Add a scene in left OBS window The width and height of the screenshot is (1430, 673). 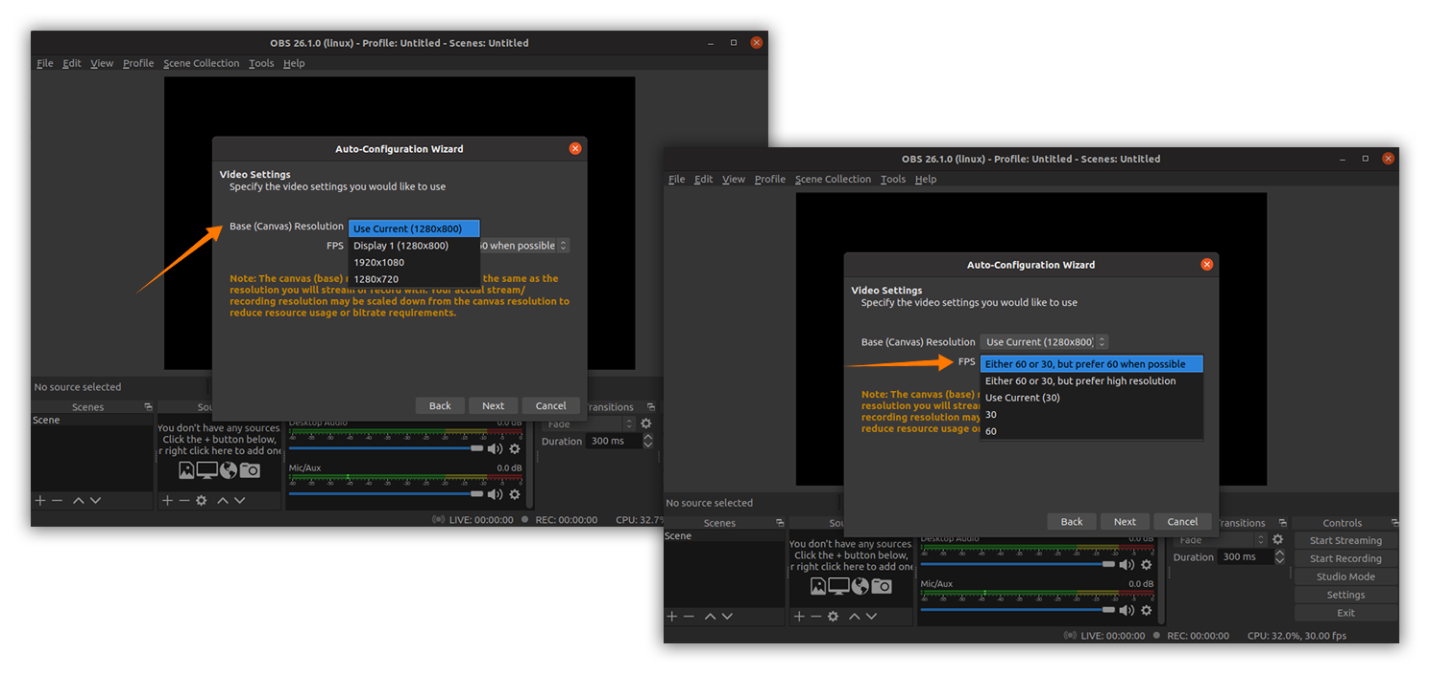click(x=40, y=500)
